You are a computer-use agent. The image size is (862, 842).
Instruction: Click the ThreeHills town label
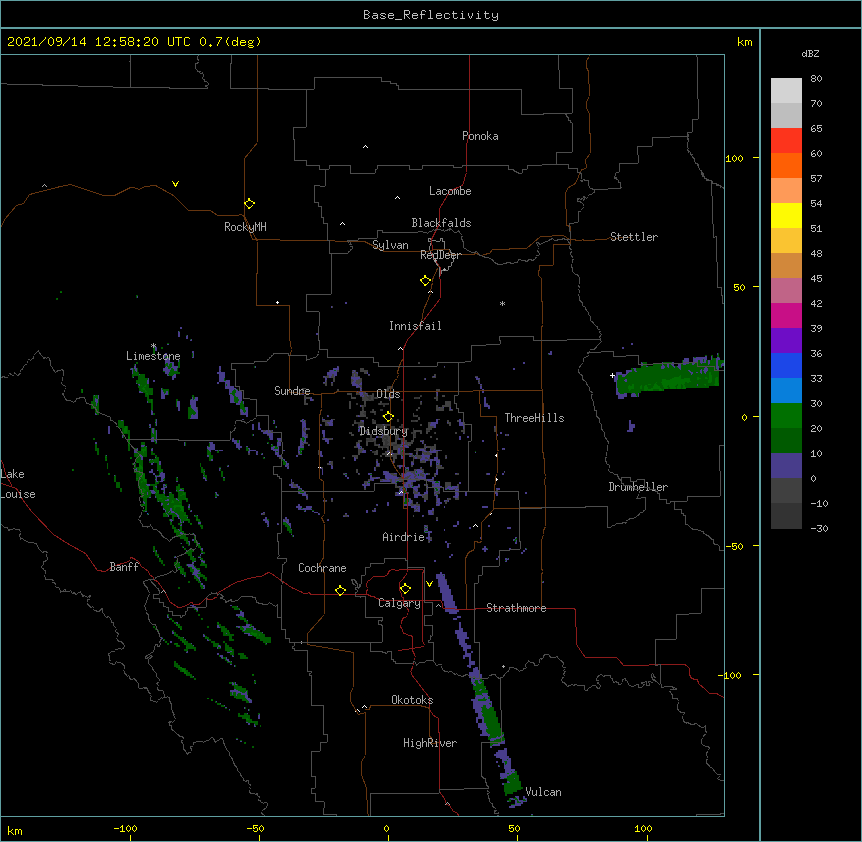tap(534, 418)
